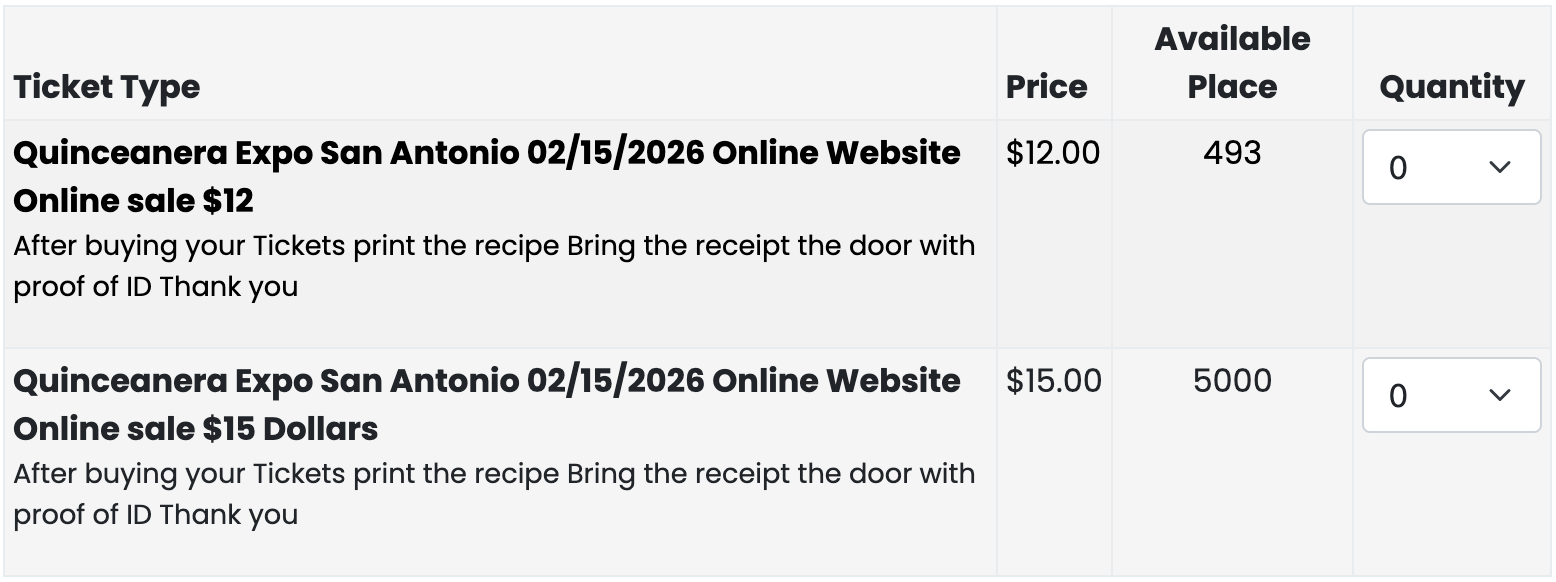Click the 5000 available places number

(x=1232, y=381)
